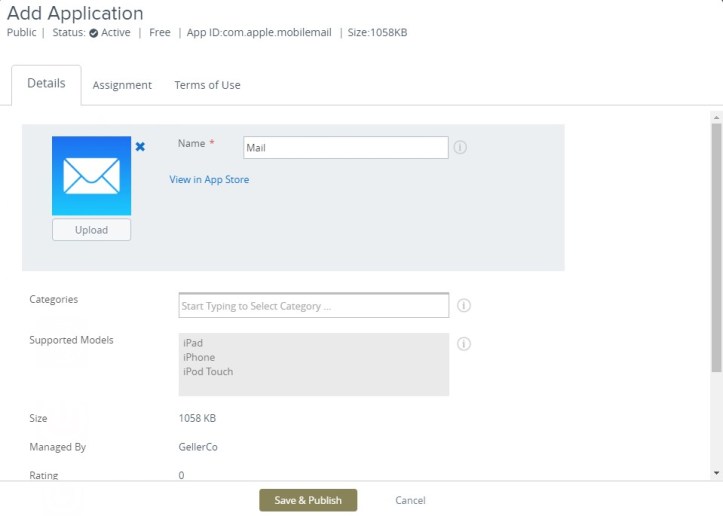Select iPhone in Supported Models list
The width and height of the screenshot is (723, 516).
pos(199,357)
